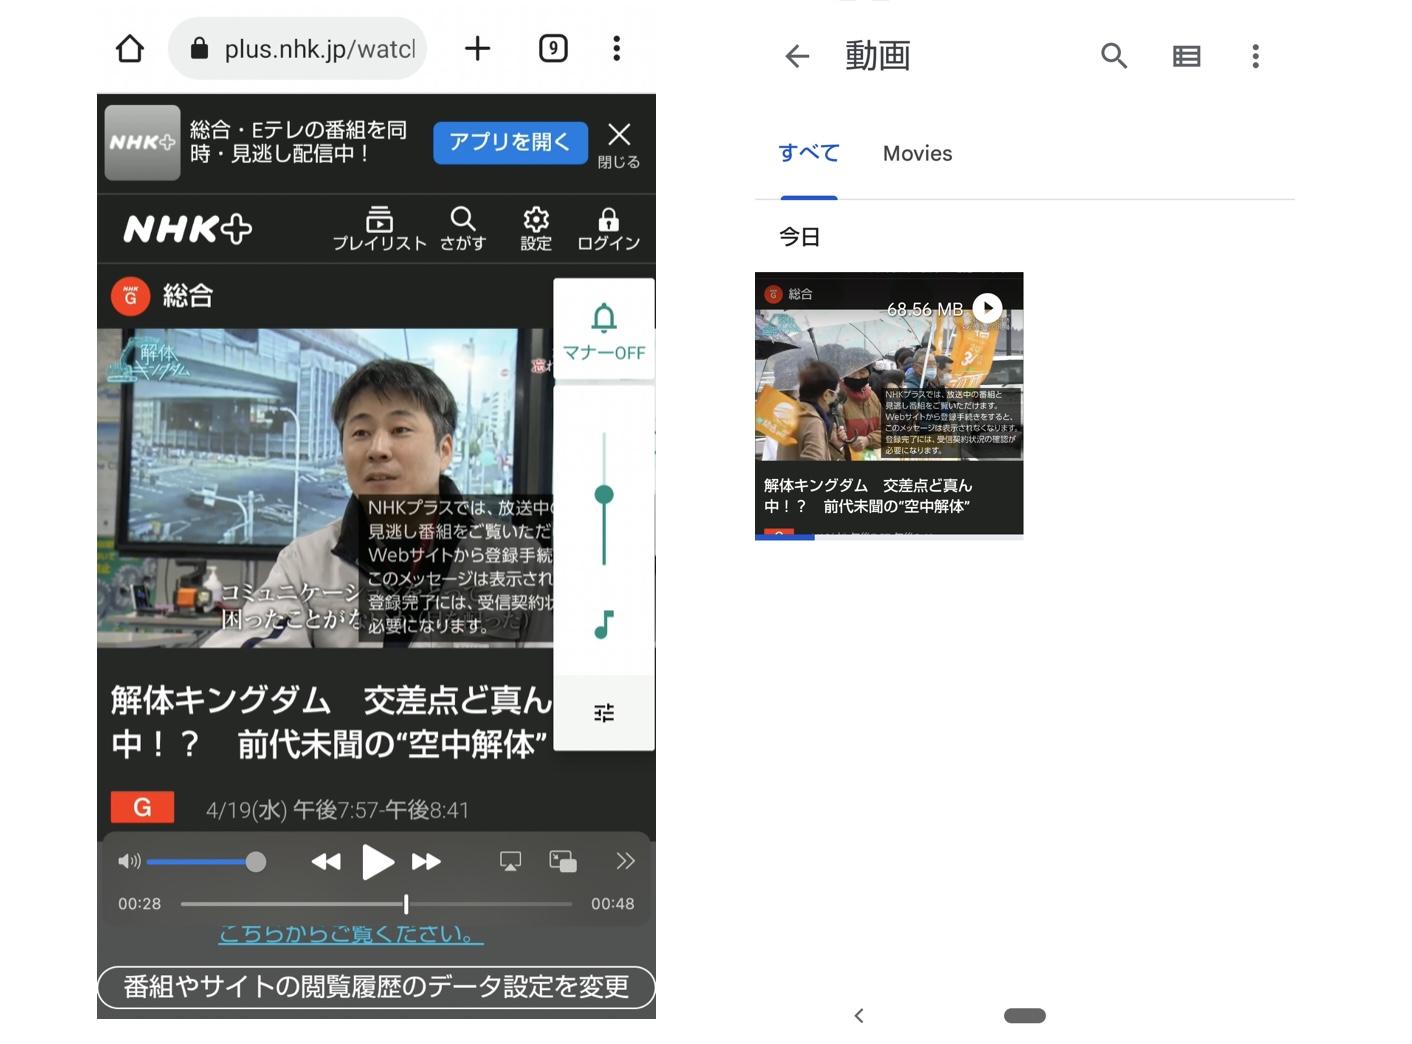Tap the picture-in-picture icon
Viewport: 1412px width, 1044px height.
pos(563,861)
